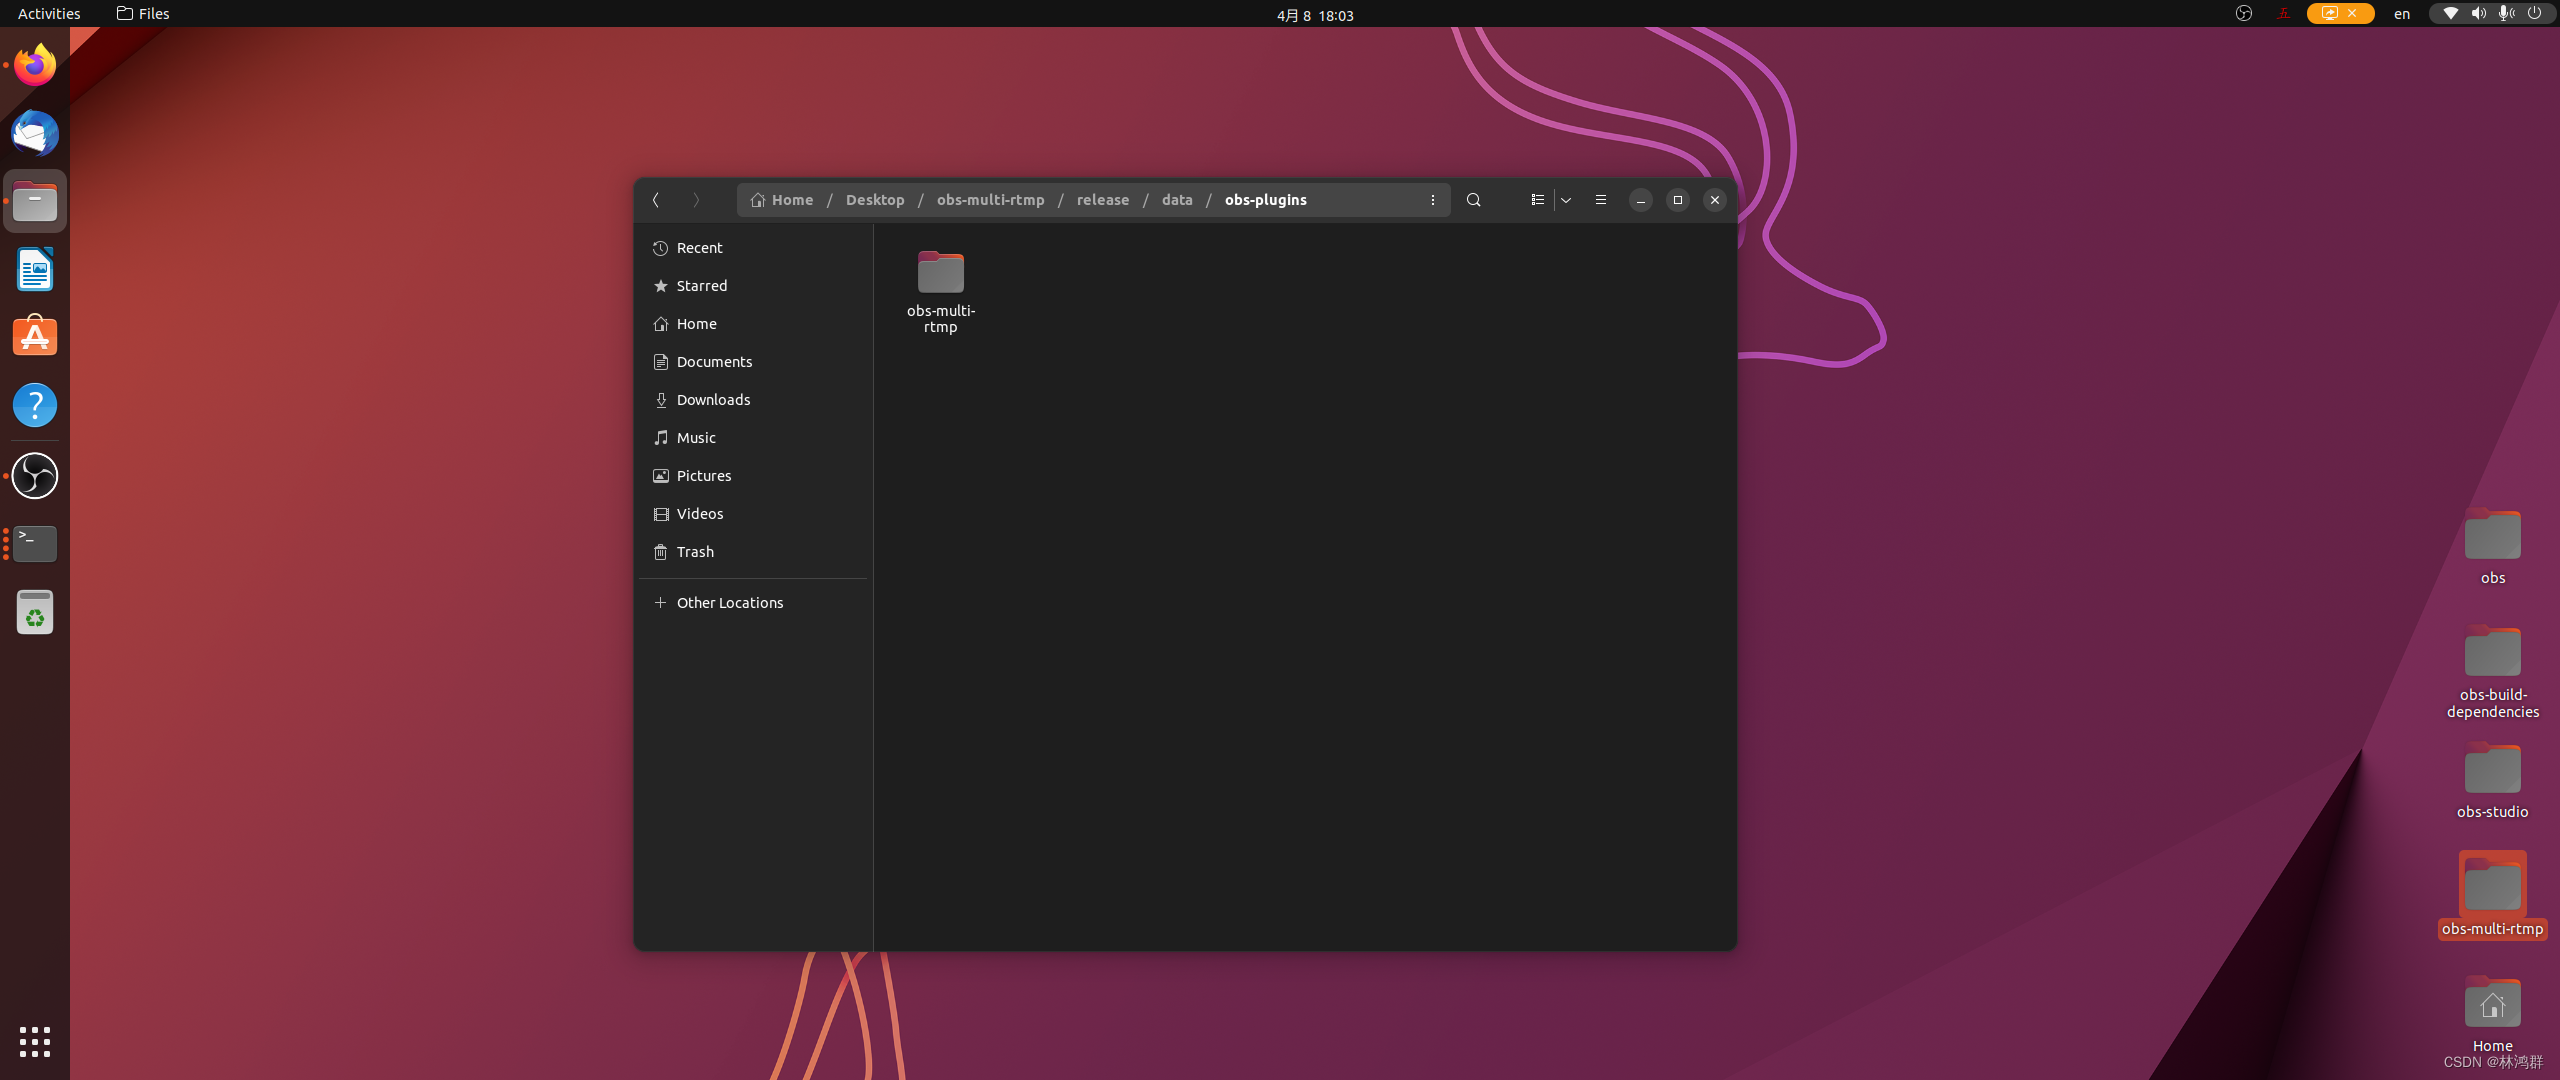This screenshot has width=2560, height=1080.
Task: Click the Files icon in the dock
Action: pos(35,202)
